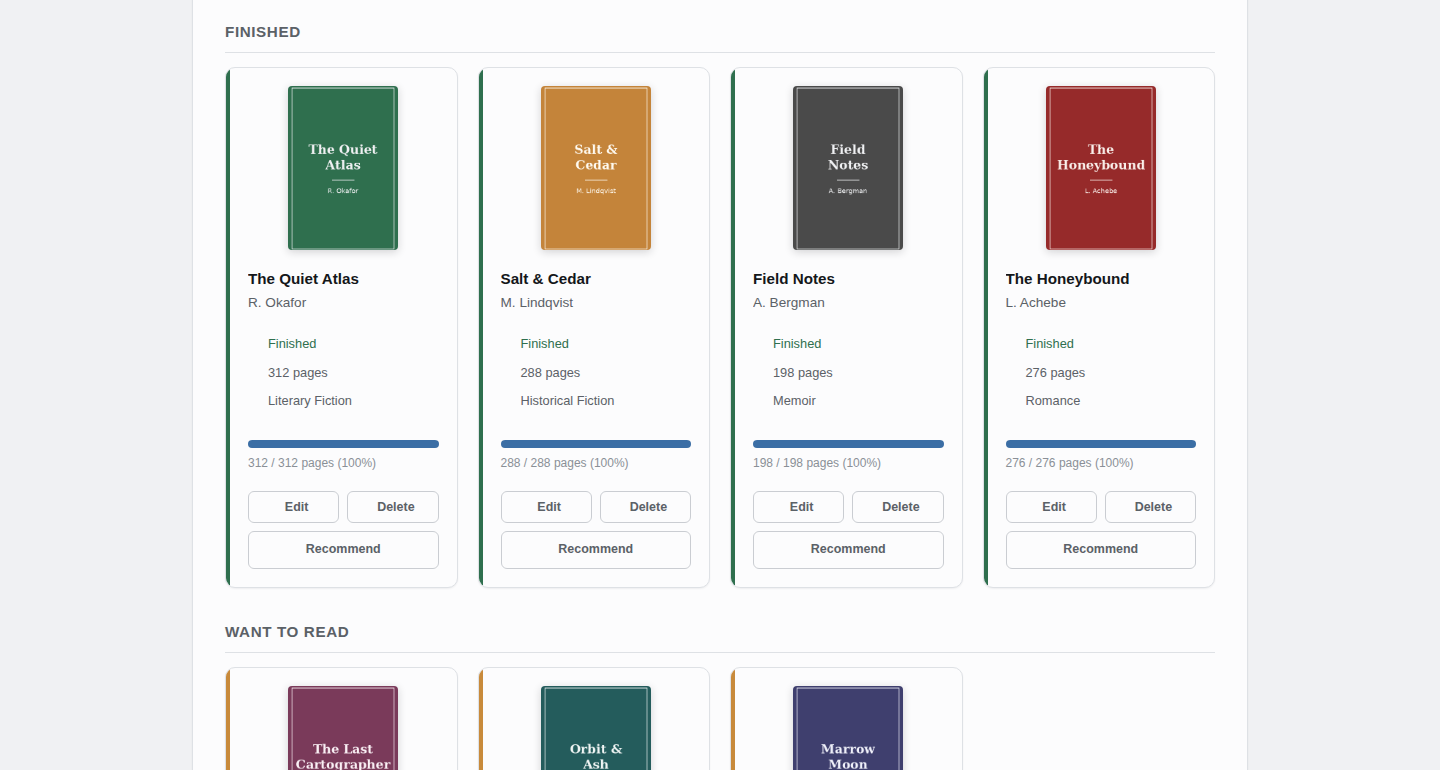Image resolution: width=1440 pixels, height=770 pixels.
Task: Click The Honeybound title below its cover
Action: (1068, 279)
